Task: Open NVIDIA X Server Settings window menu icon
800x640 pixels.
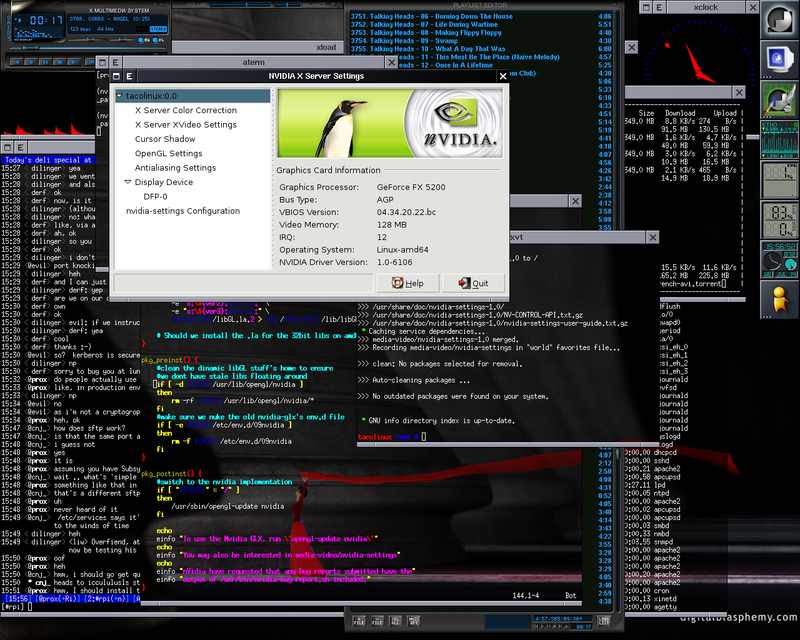Action: click(x=117, y=76)
